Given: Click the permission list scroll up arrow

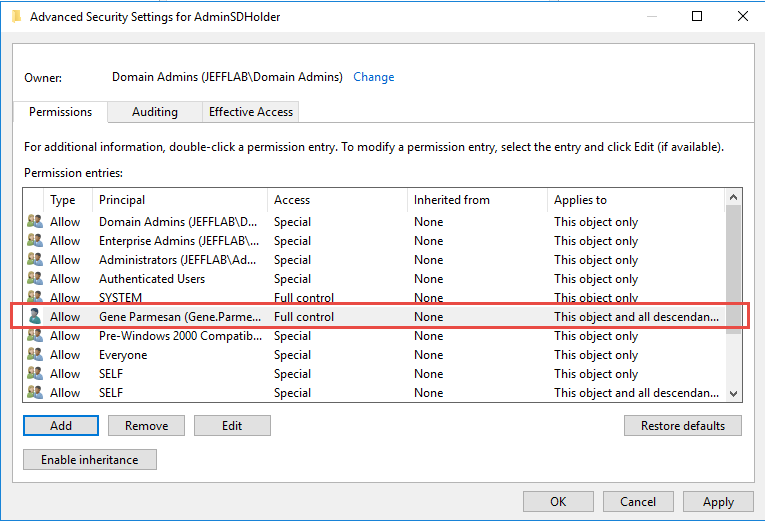Looking at the screenshot, I should click(x=733, y=197).
